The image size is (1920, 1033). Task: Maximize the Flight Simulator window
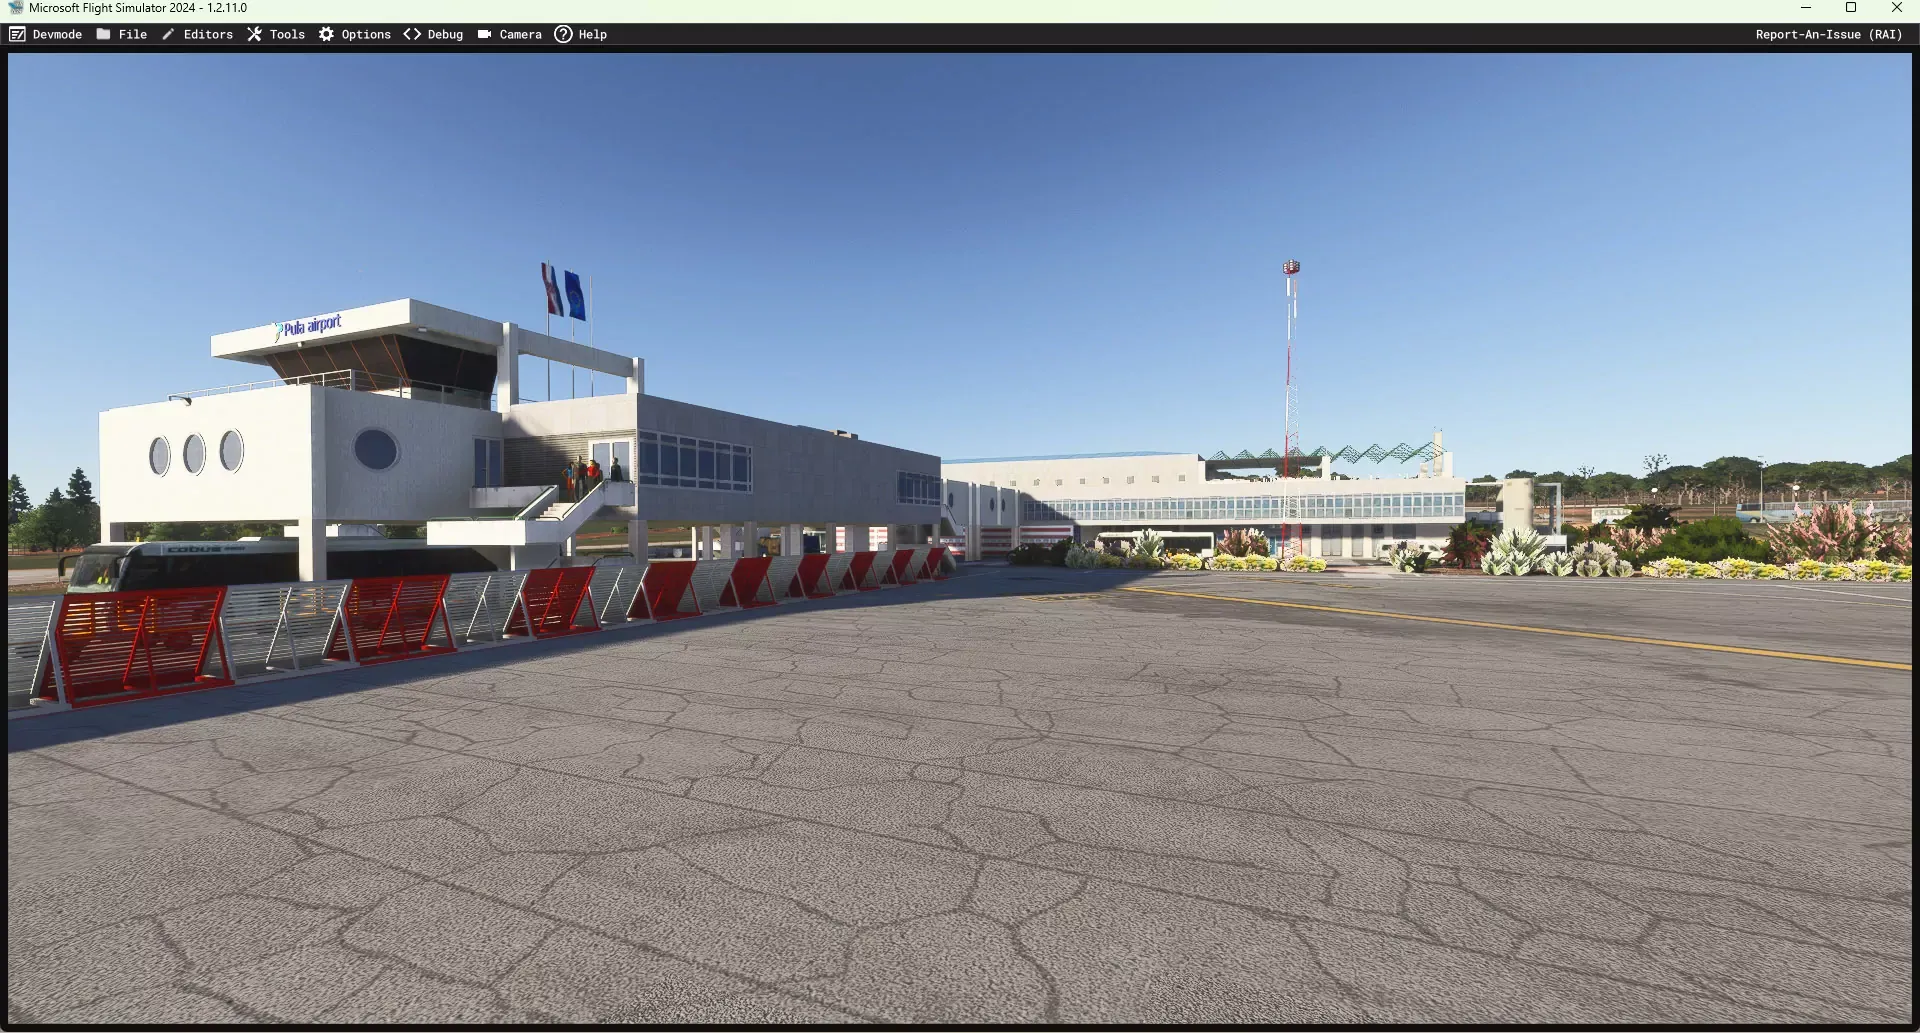[x=1851, y=8]
